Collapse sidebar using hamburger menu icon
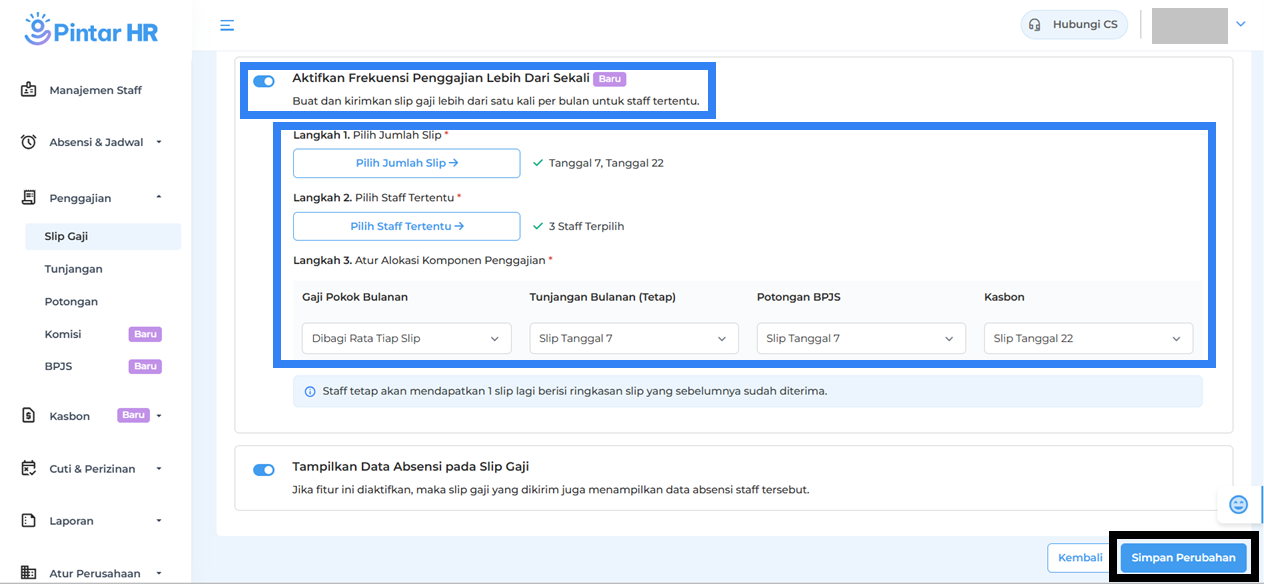This screenshot has height=584, width=1264. [x=228, y=25]
